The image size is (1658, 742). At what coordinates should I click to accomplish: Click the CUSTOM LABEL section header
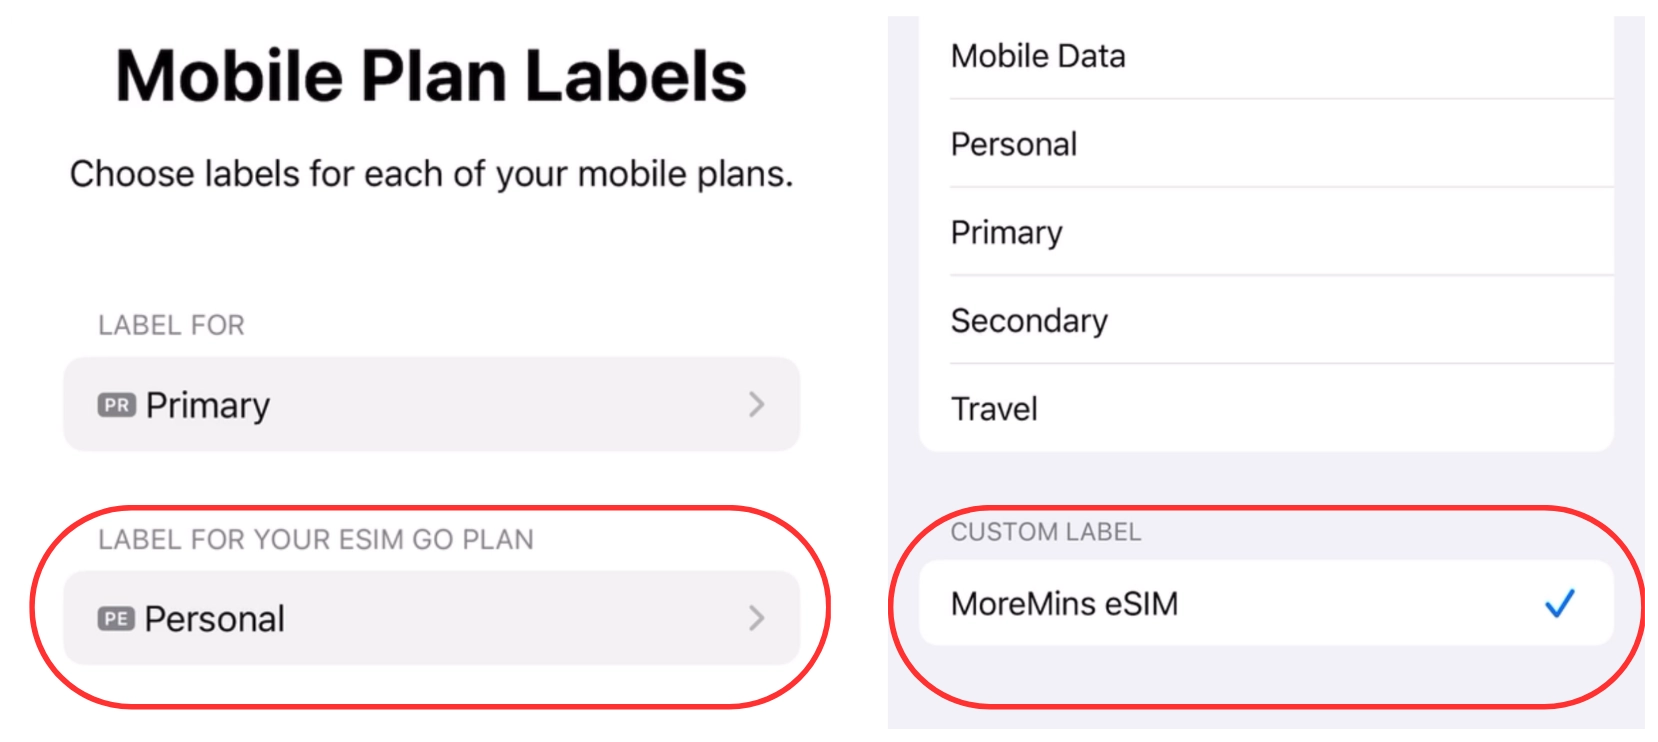[1045, 532]
